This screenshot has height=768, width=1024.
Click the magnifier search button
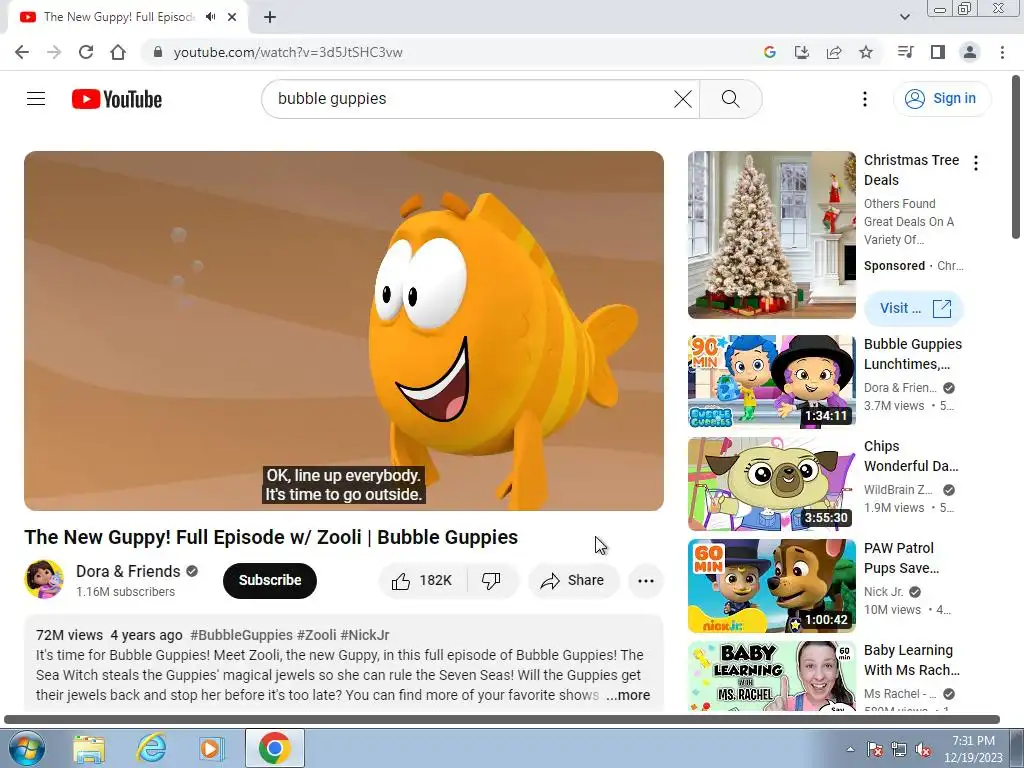730,99
